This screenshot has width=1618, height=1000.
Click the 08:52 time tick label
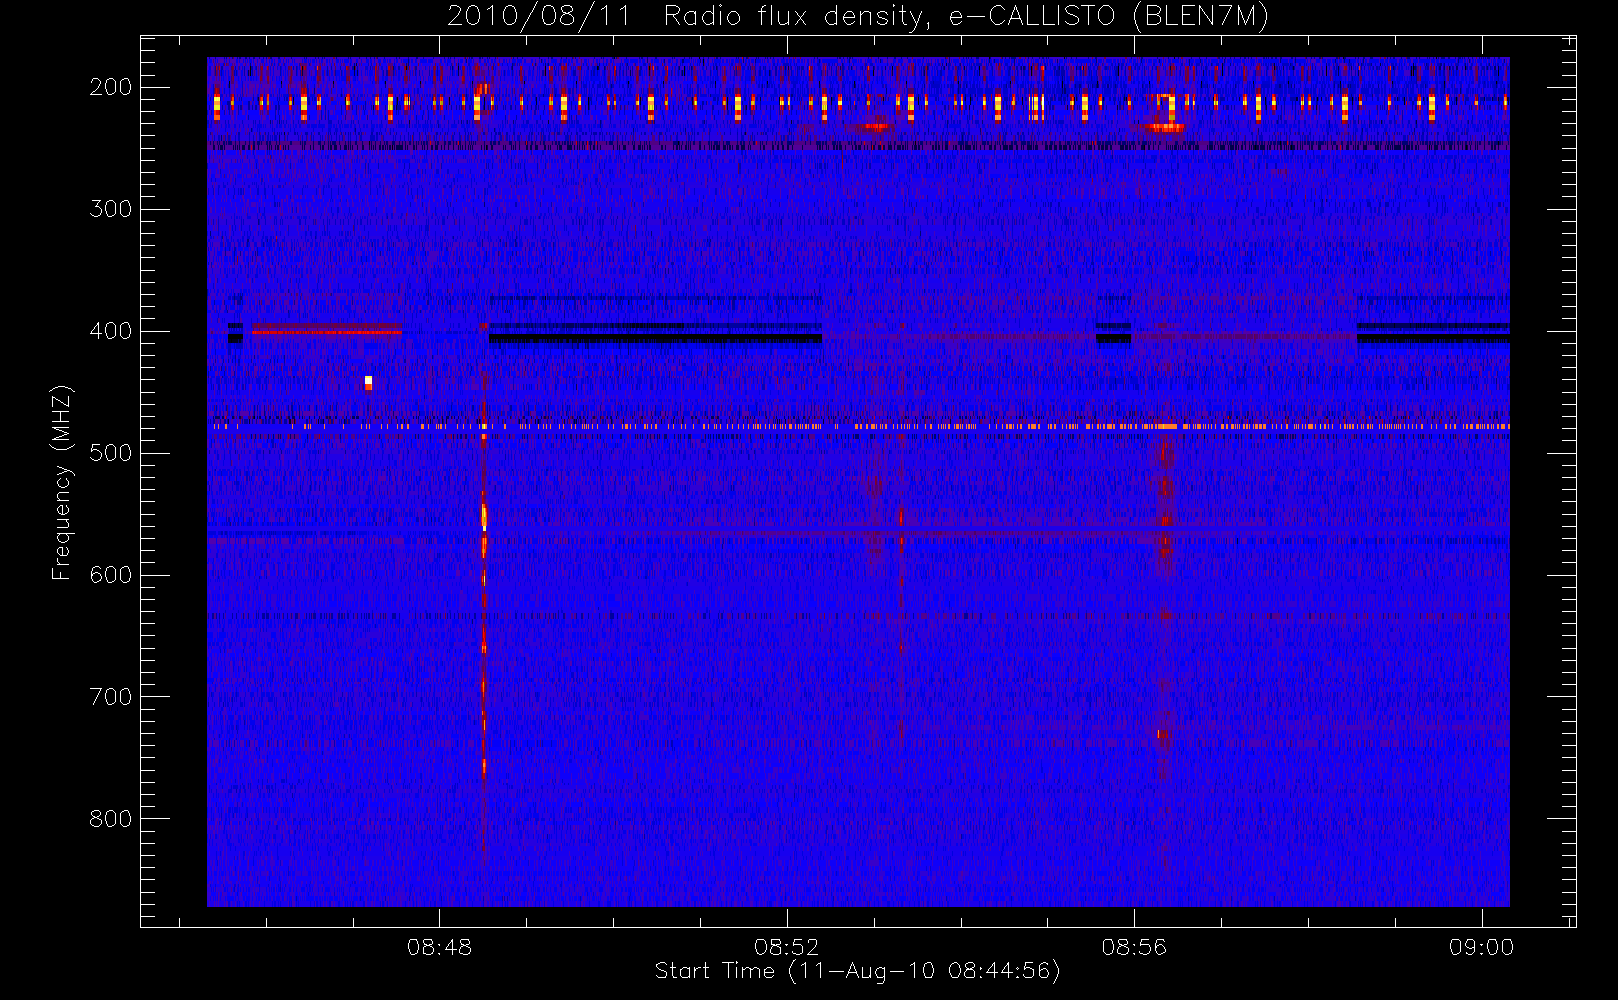(787, 947)
